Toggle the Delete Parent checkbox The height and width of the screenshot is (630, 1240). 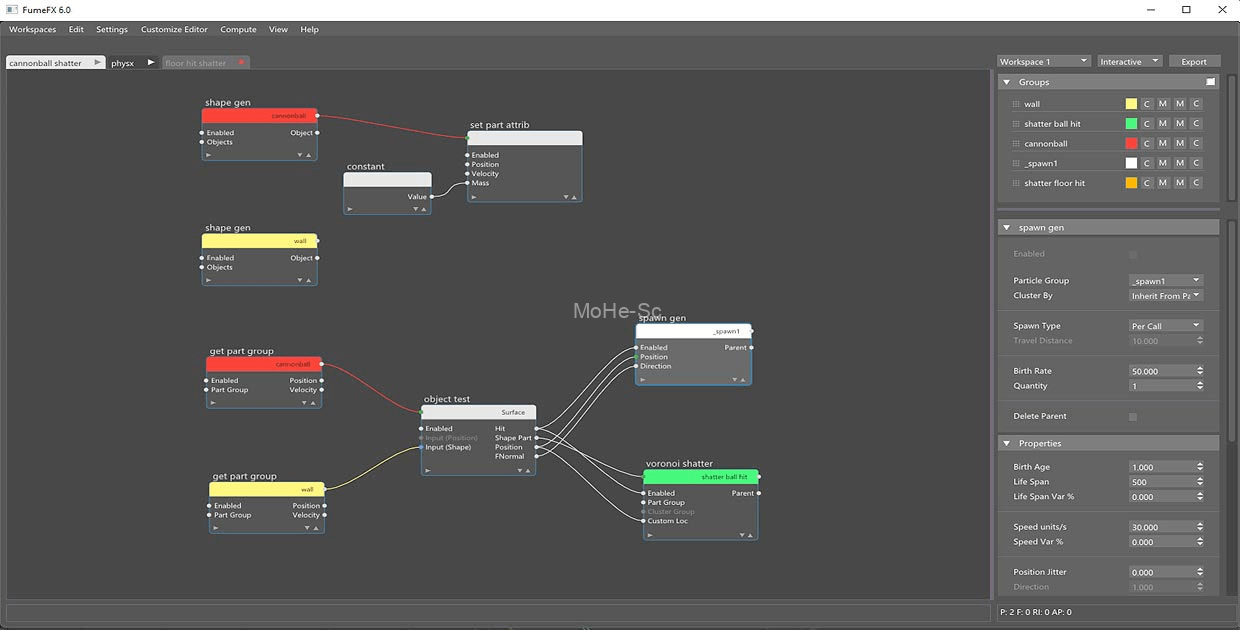(1132, 416)
